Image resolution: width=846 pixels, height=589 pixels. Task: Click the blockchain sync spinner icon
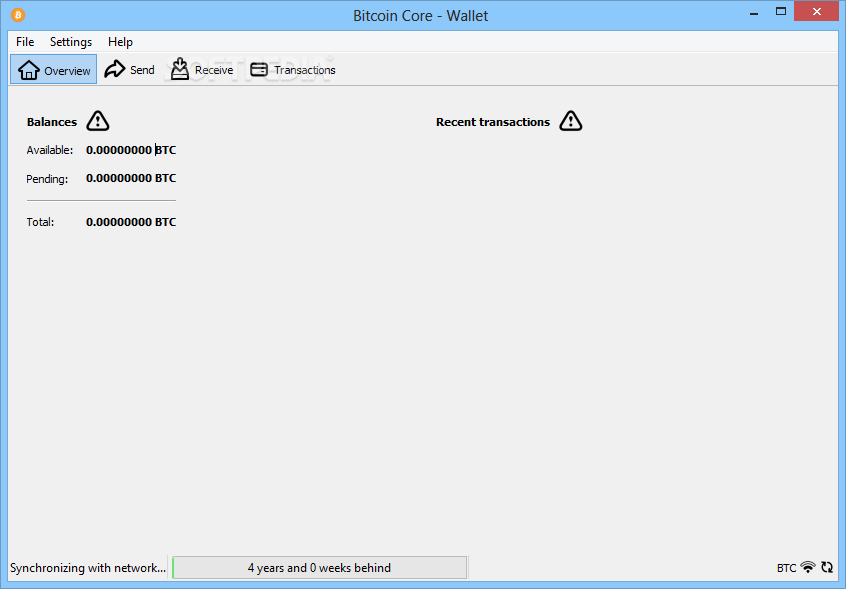pyautogui.click(x=827, y=567)
